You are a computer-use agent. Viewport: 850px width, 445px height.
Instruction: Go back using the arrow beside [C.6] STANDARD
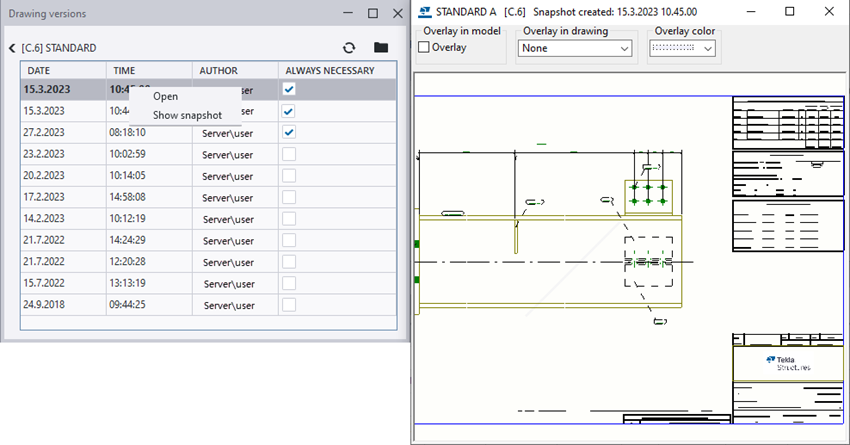[x=12, y=48]
